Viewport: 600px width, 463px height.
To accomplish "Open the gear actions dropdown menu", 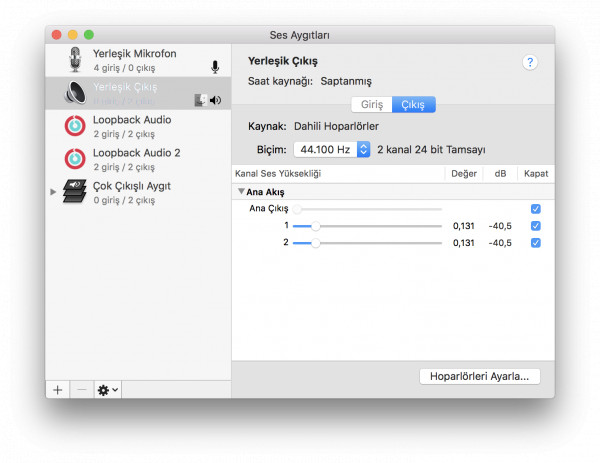I will coord(107,389).
